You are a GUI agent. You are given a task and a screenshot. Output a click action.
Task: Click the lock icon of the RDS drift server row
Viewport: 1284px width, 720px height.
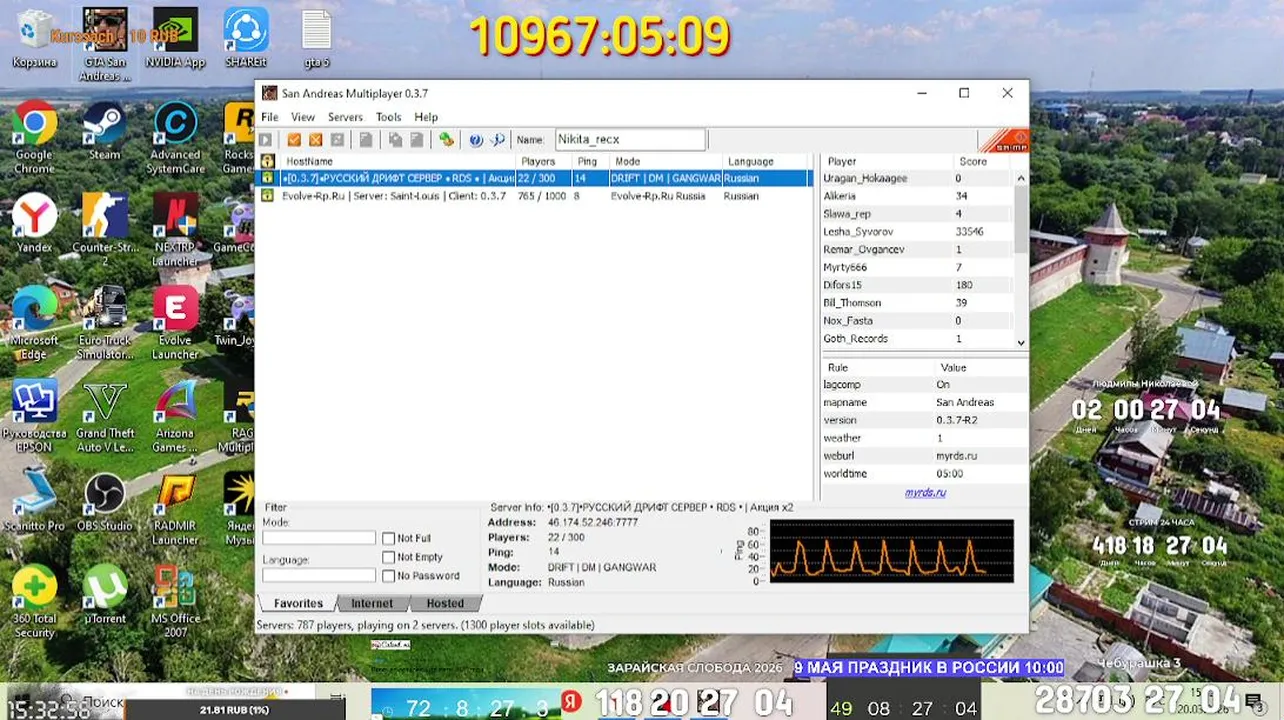[x=268, y=178]
